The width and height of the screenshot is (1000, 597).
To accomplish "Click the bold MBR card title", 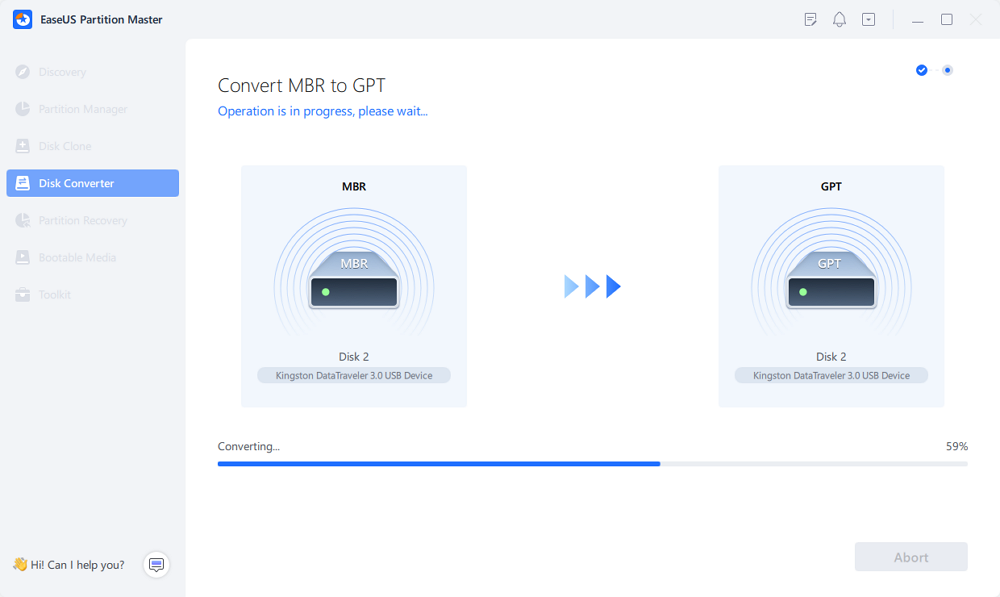I will [x=354, y=186].
